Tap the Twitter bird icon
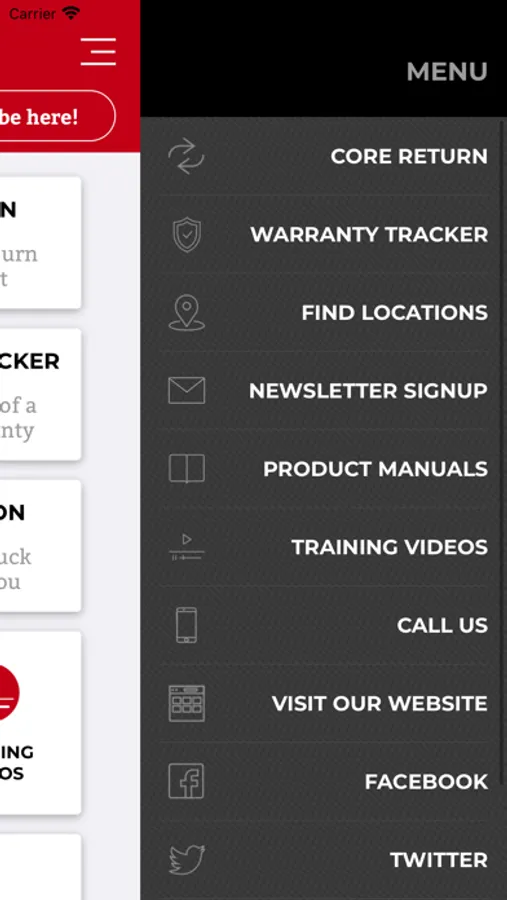 [187, 859]
